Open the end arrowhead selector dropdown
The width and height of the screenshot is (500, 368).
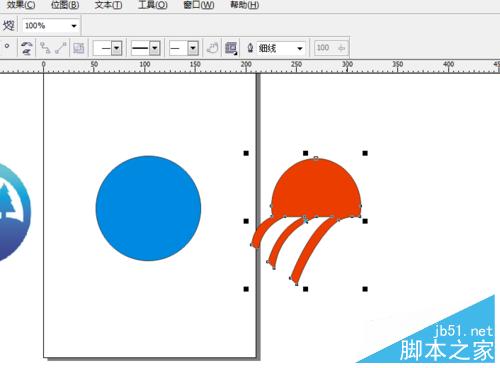(193, 48)
